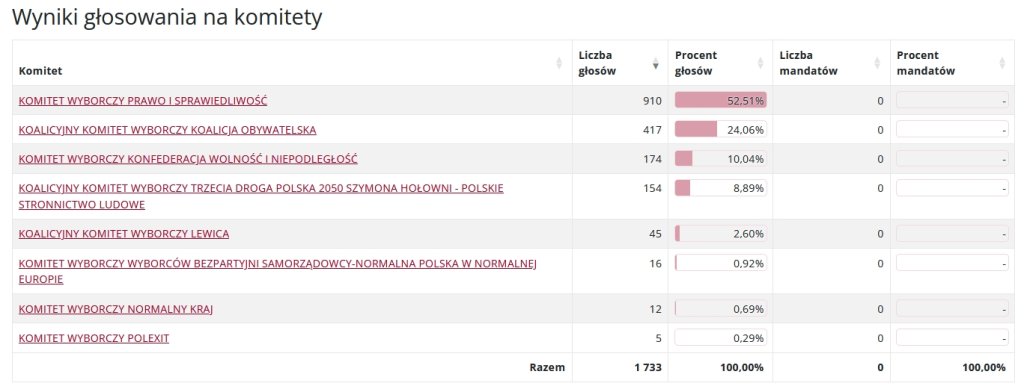Sort by Liczba głosów arrow icon
Screen dimensions: 1024x392
click(x=656, y=63)
